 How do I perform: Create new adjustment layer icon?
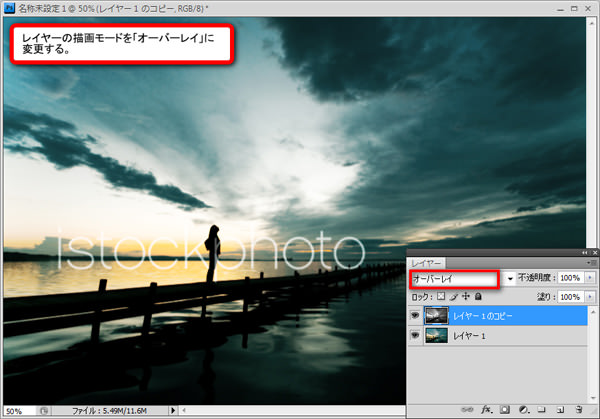523,409
